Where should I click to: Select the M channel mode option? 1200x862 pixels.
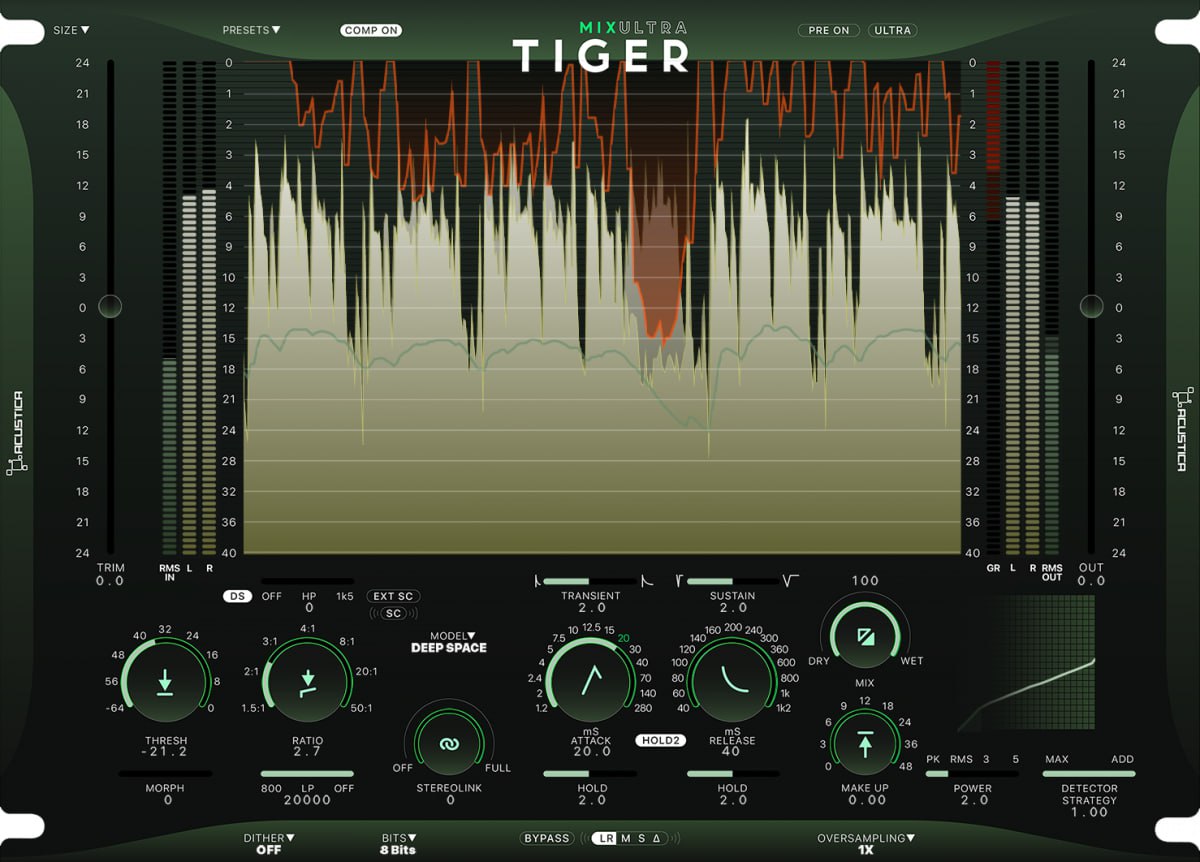[625, 838]
